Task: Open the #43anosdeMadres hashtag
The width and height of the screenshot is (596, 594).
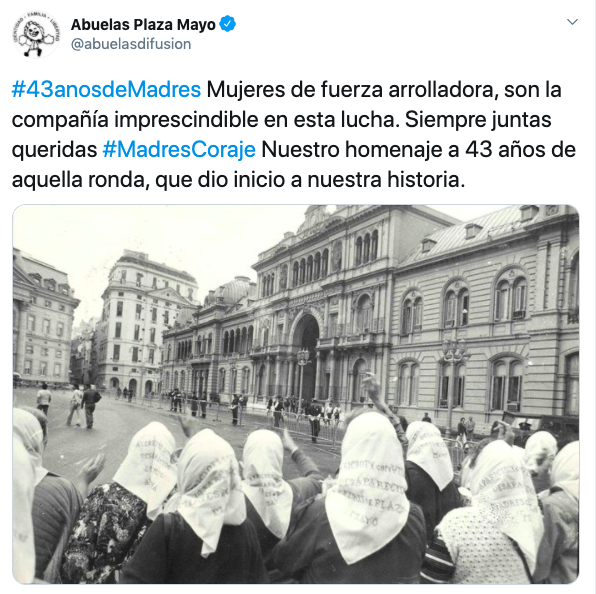Action: tap(106, 90)
